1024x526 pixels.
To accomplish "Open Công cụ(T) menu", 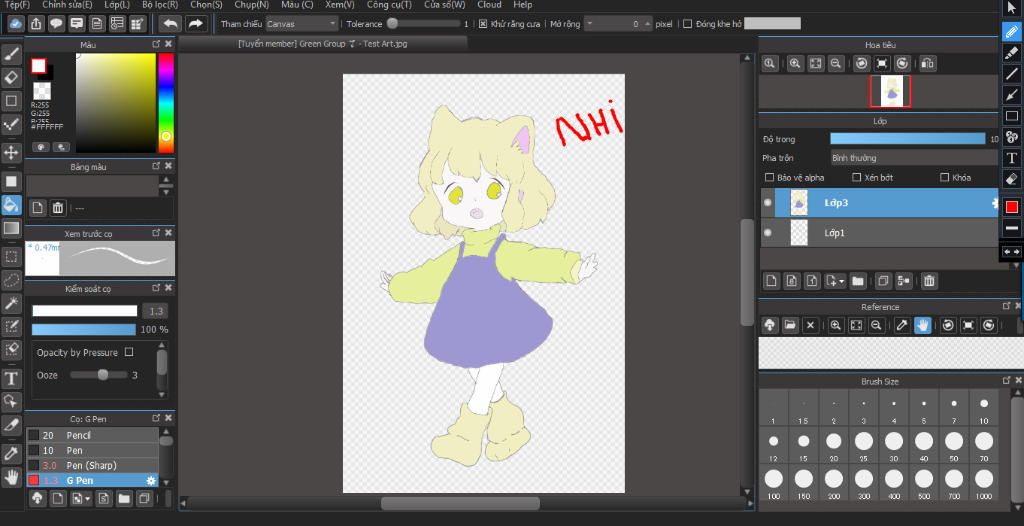I will coord(389,5).
